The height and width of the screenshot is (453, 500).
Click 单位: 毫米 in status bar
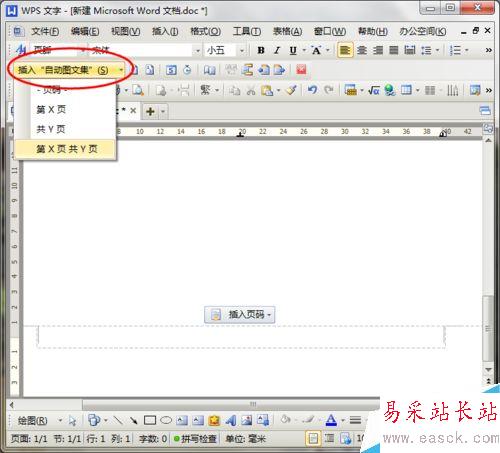[x=246, y=439]
